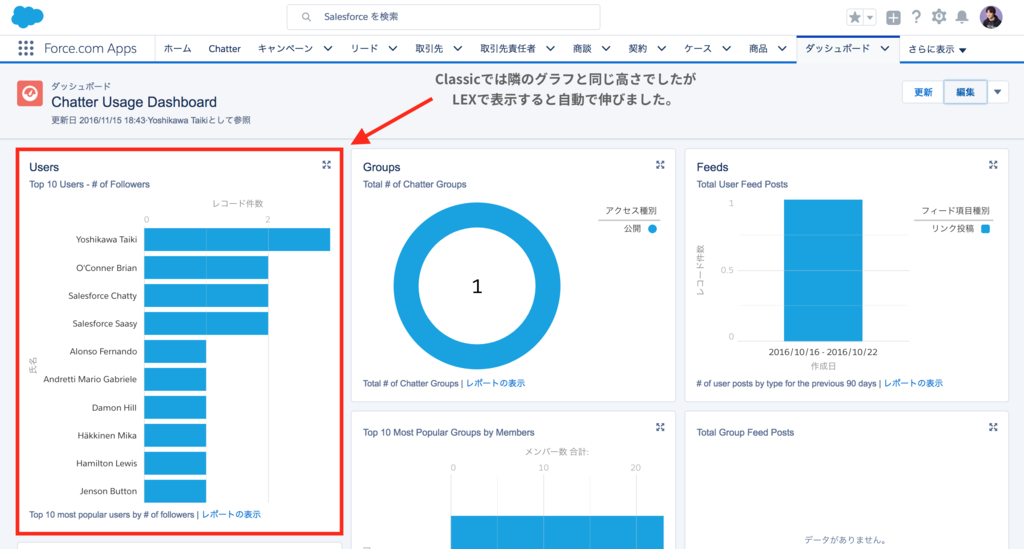
Task: Click the Salesforce cloud logo
Action: pos(27,16)
